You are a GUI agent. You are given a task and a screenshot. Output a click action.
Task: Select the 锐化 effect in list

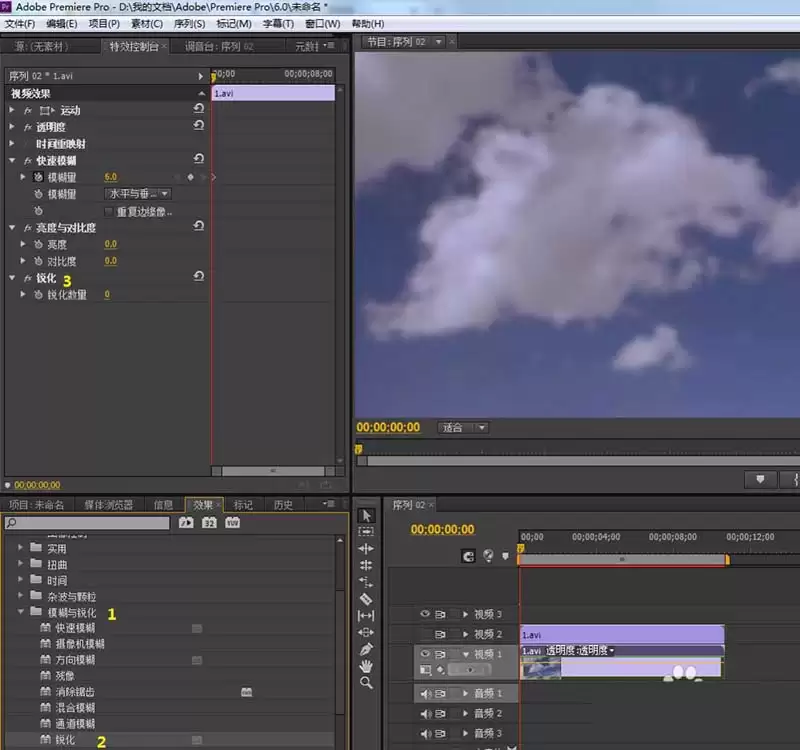[x=65, y=740]
